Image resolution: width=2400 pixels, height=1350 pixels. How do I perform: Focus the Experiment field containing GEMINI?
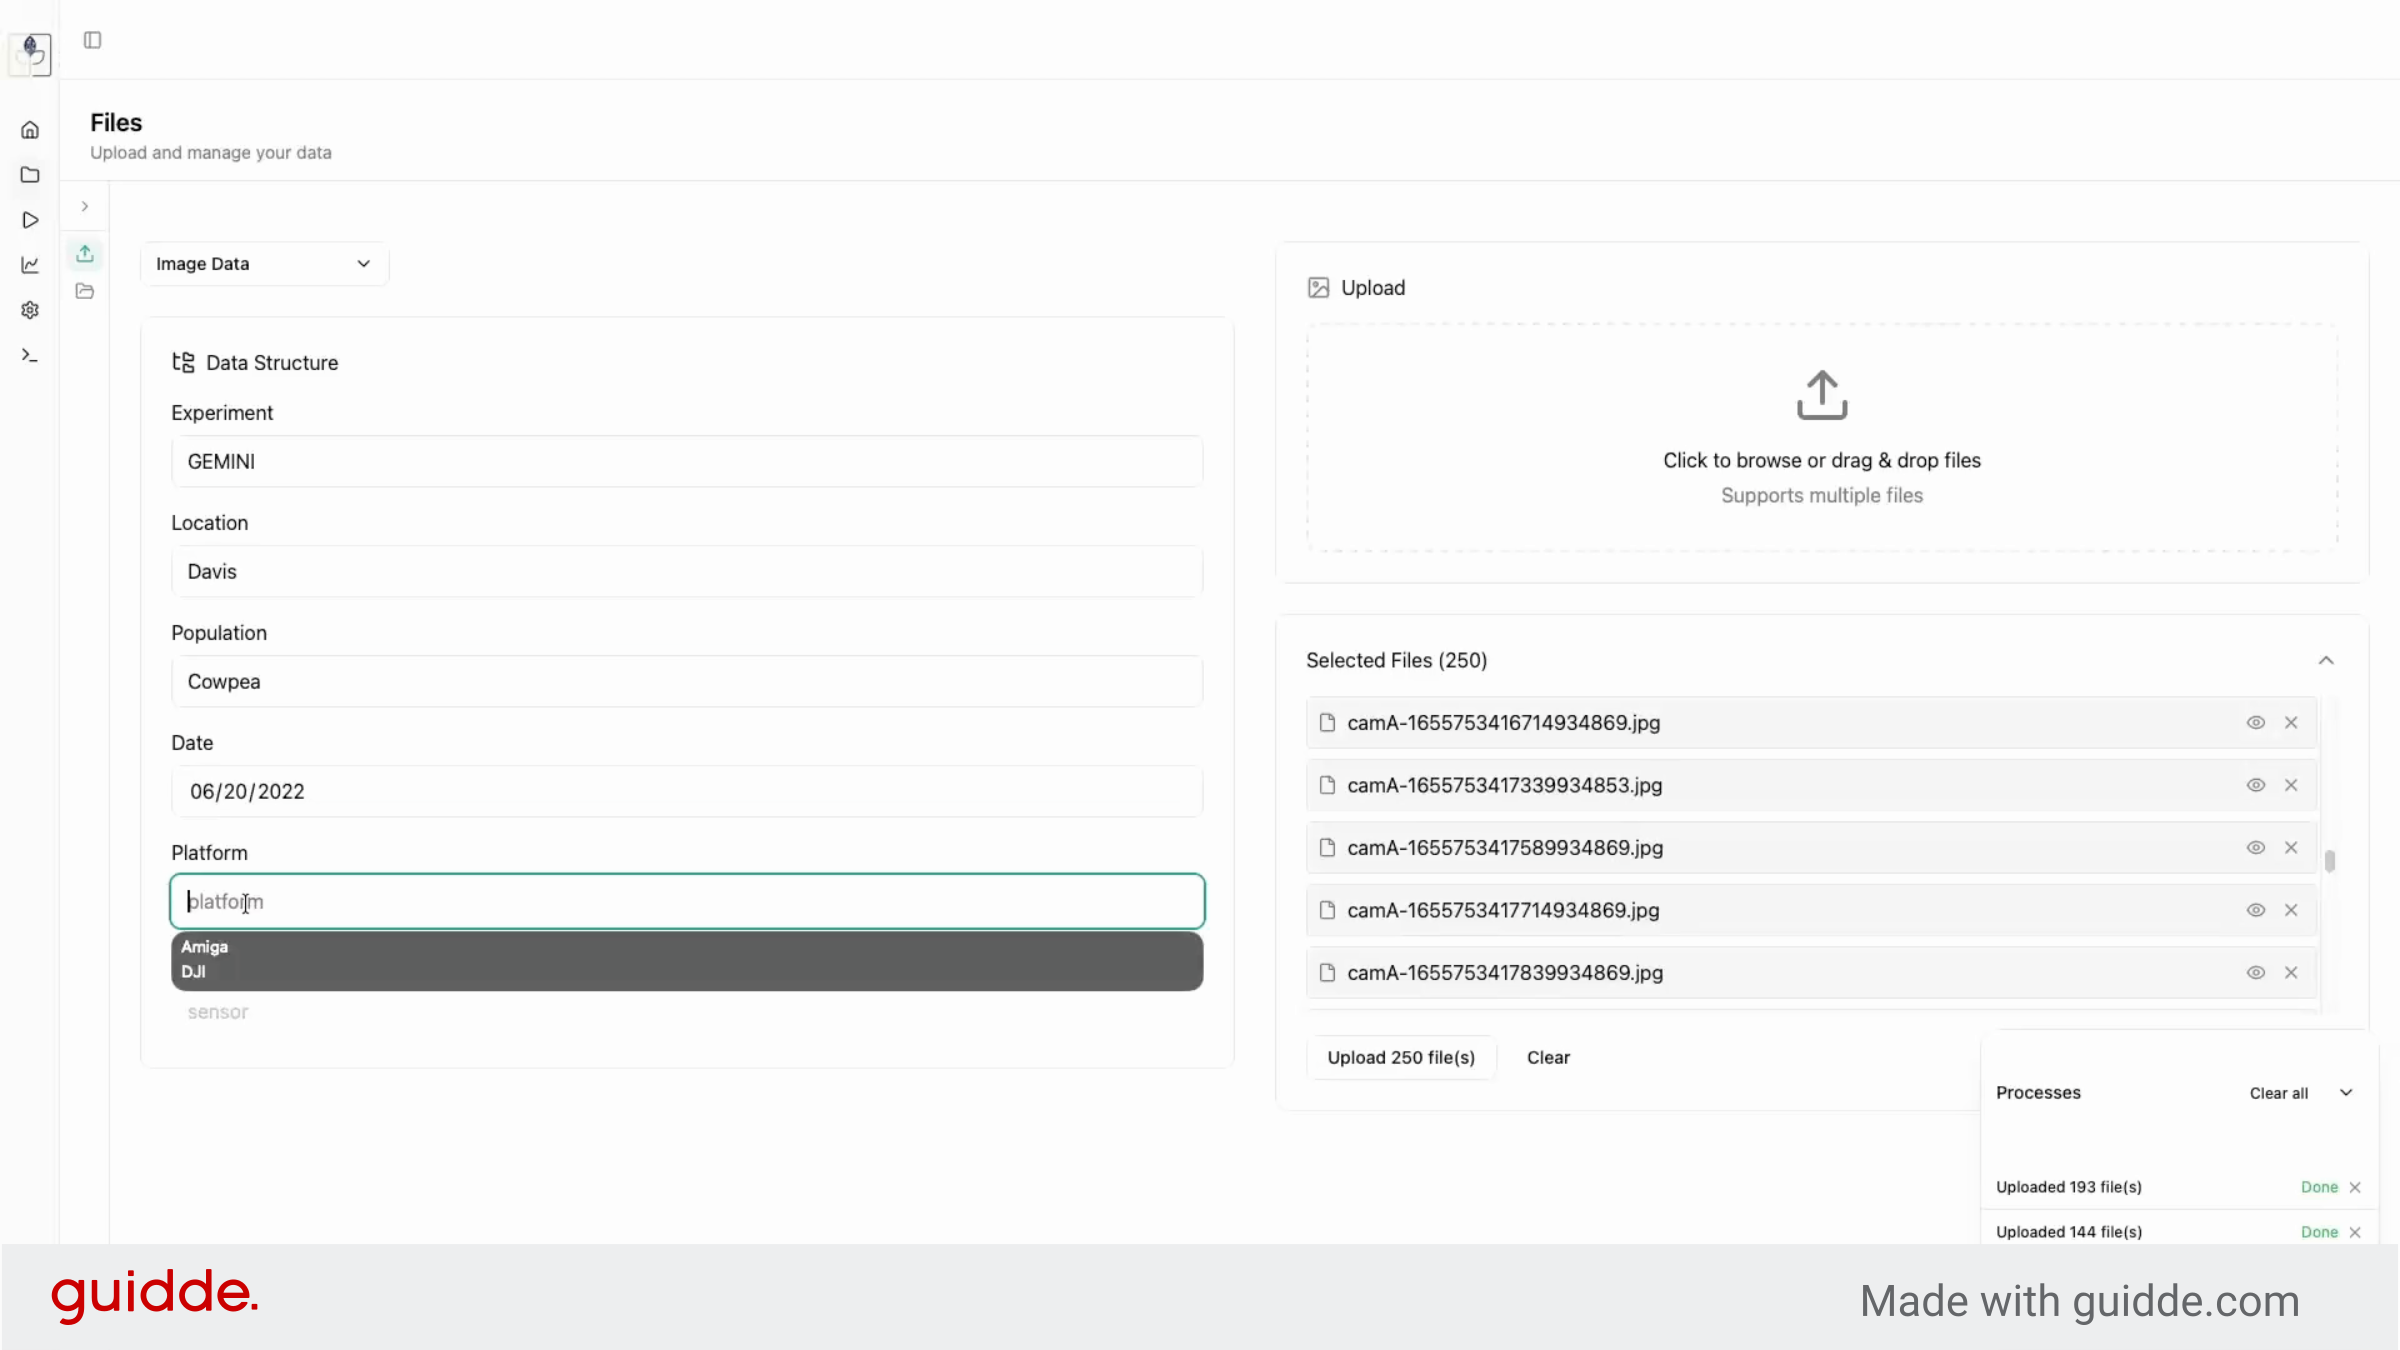coord(687,461)
